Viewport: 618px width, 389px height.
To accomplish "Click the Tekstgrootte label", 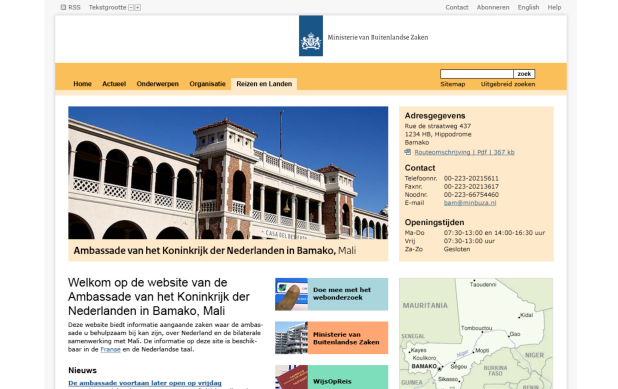I will coord(107,7).
